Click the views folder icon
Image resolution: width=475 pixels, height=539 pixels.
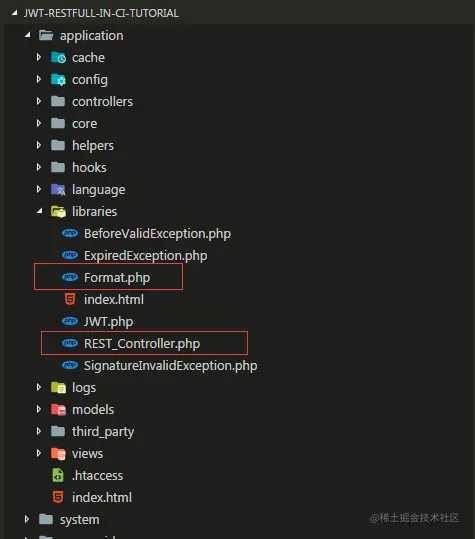58,453
